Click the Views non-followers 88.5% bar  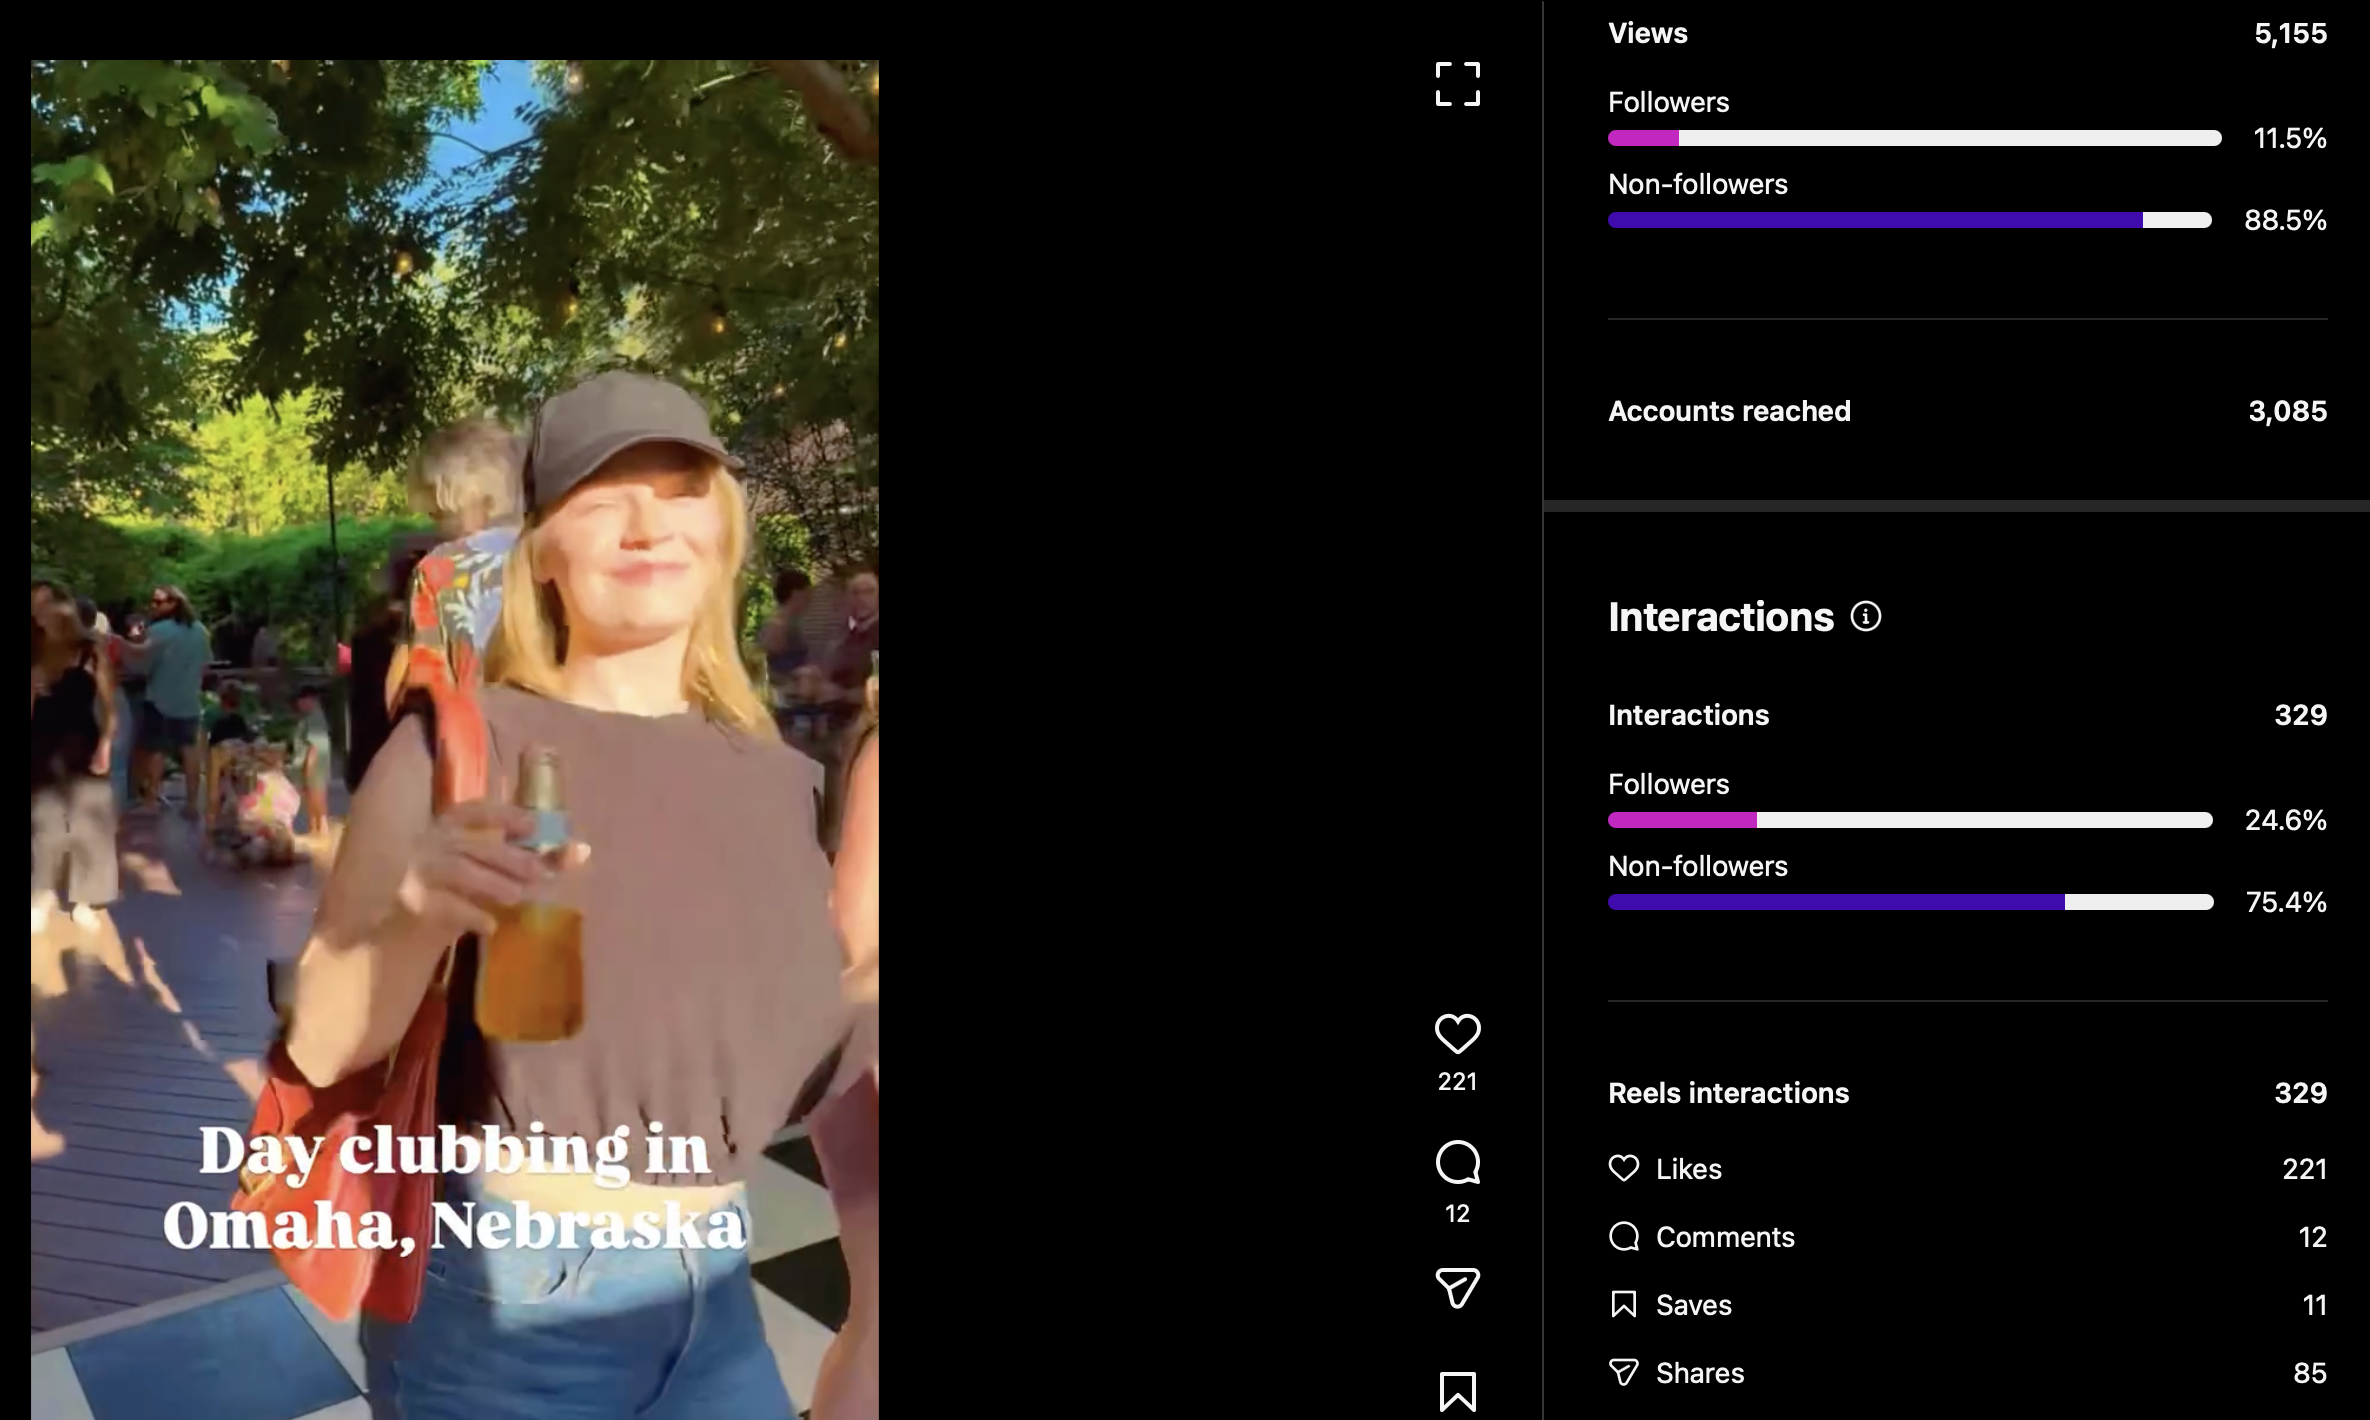[1909, 220]
